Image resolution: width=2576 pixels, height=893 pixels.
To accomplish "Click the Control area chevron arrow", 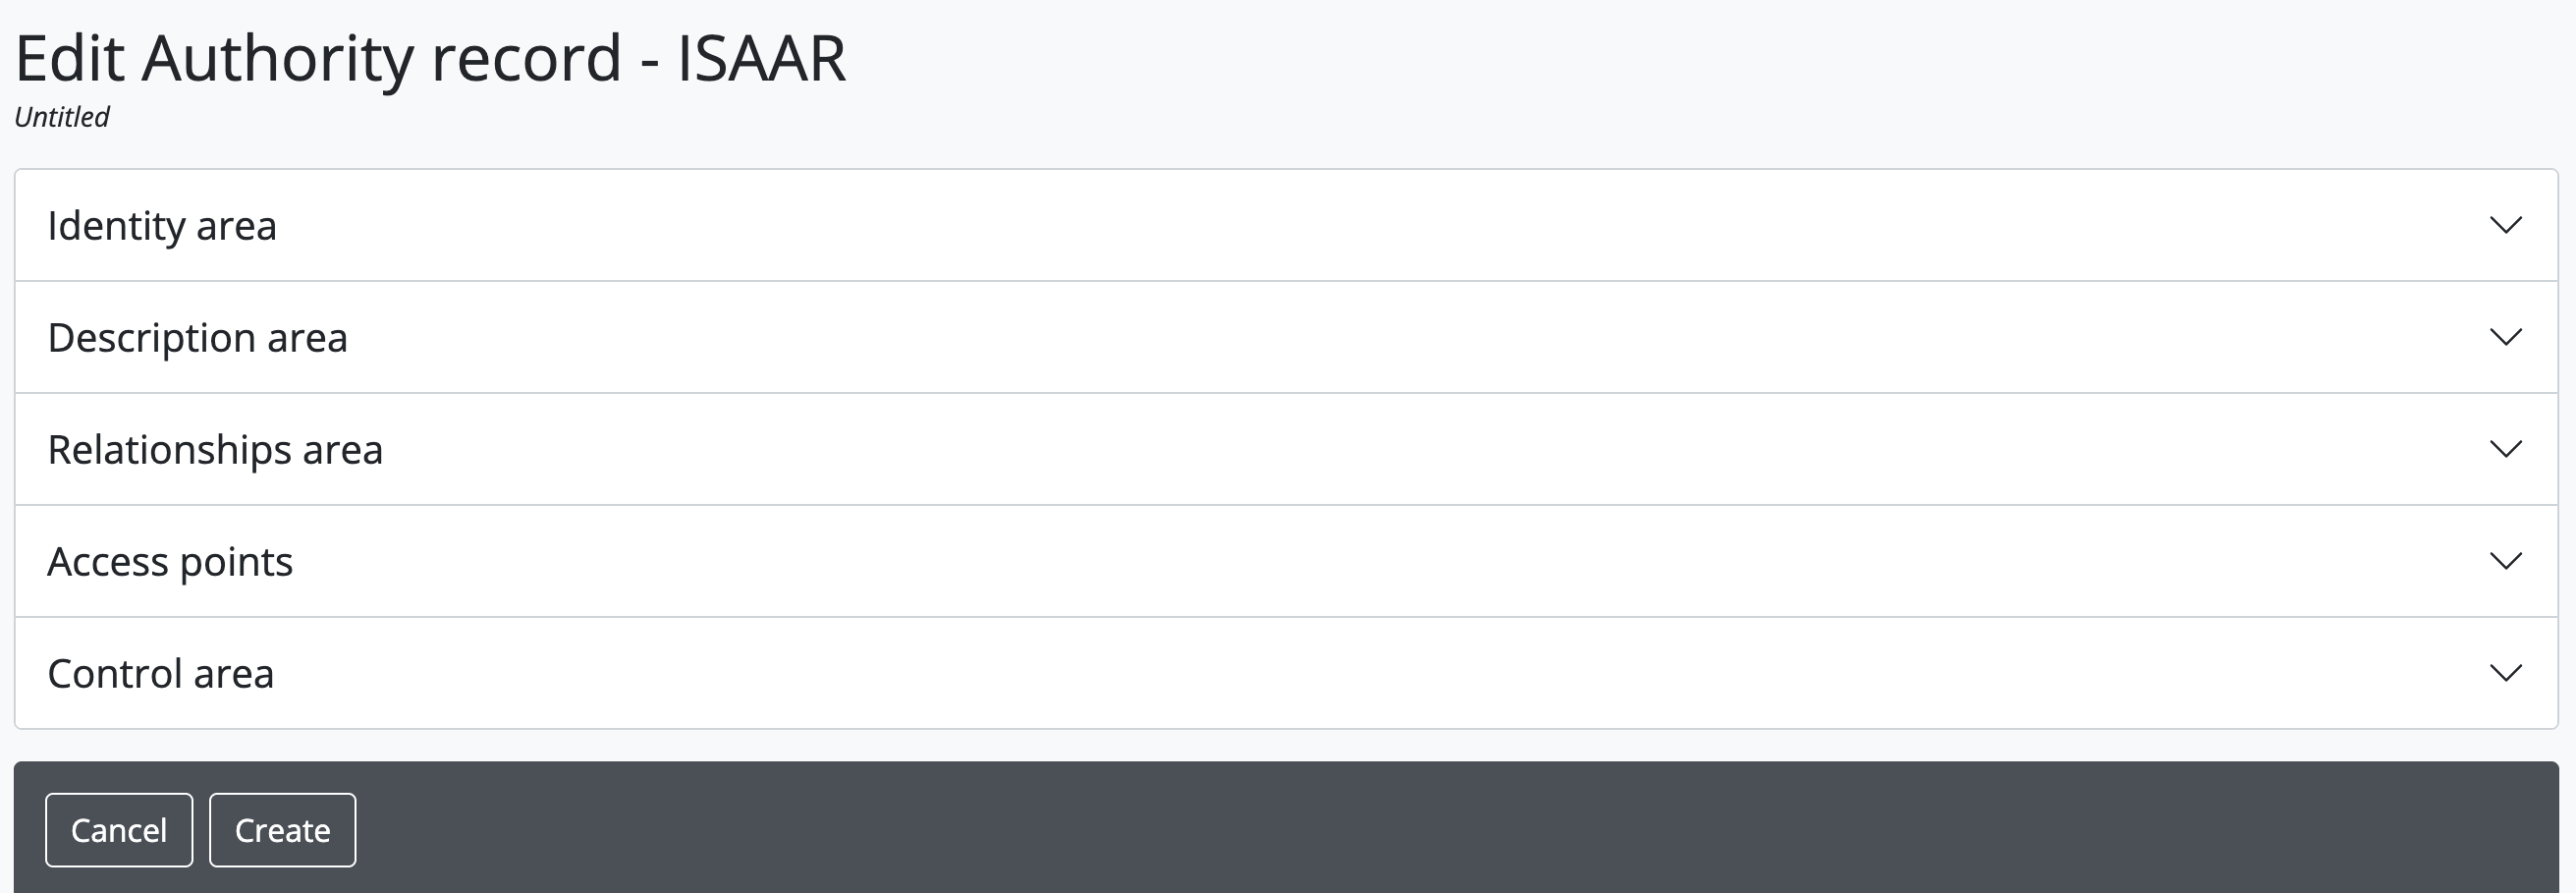I will click(2505, 673).
